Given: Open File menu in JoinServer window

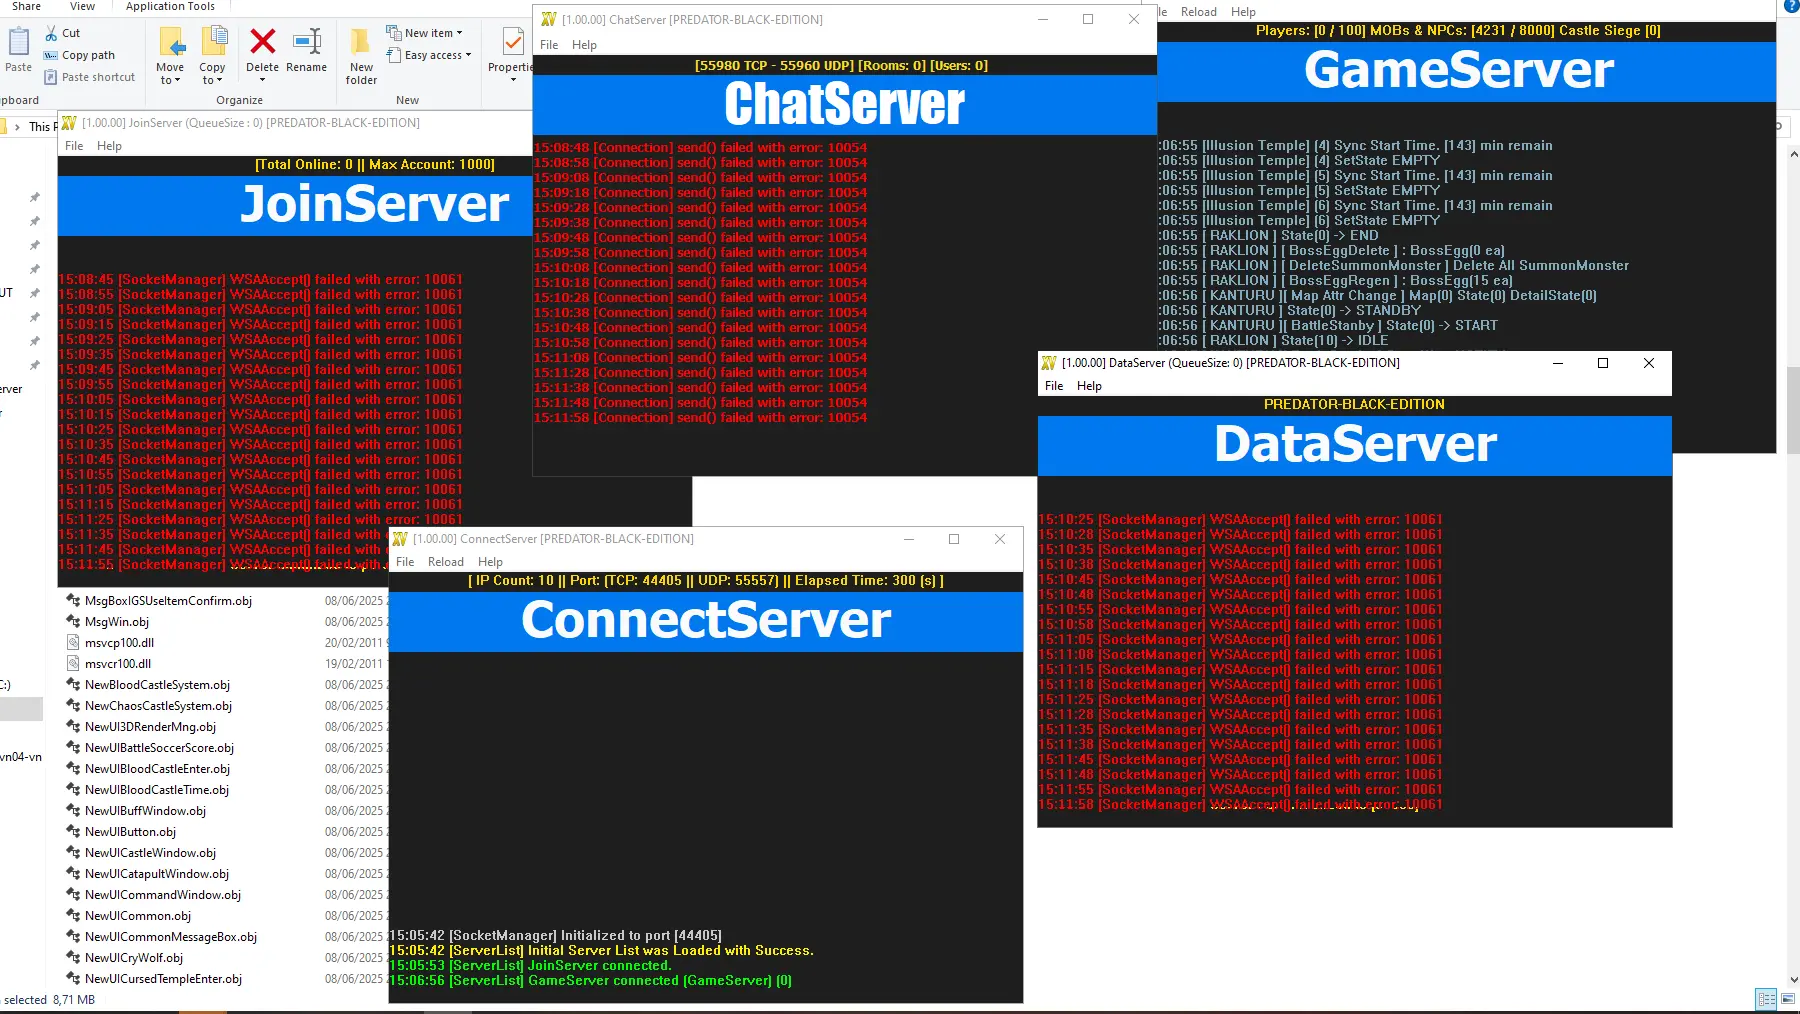Looking at the screenshot, I should click(74, 146).
